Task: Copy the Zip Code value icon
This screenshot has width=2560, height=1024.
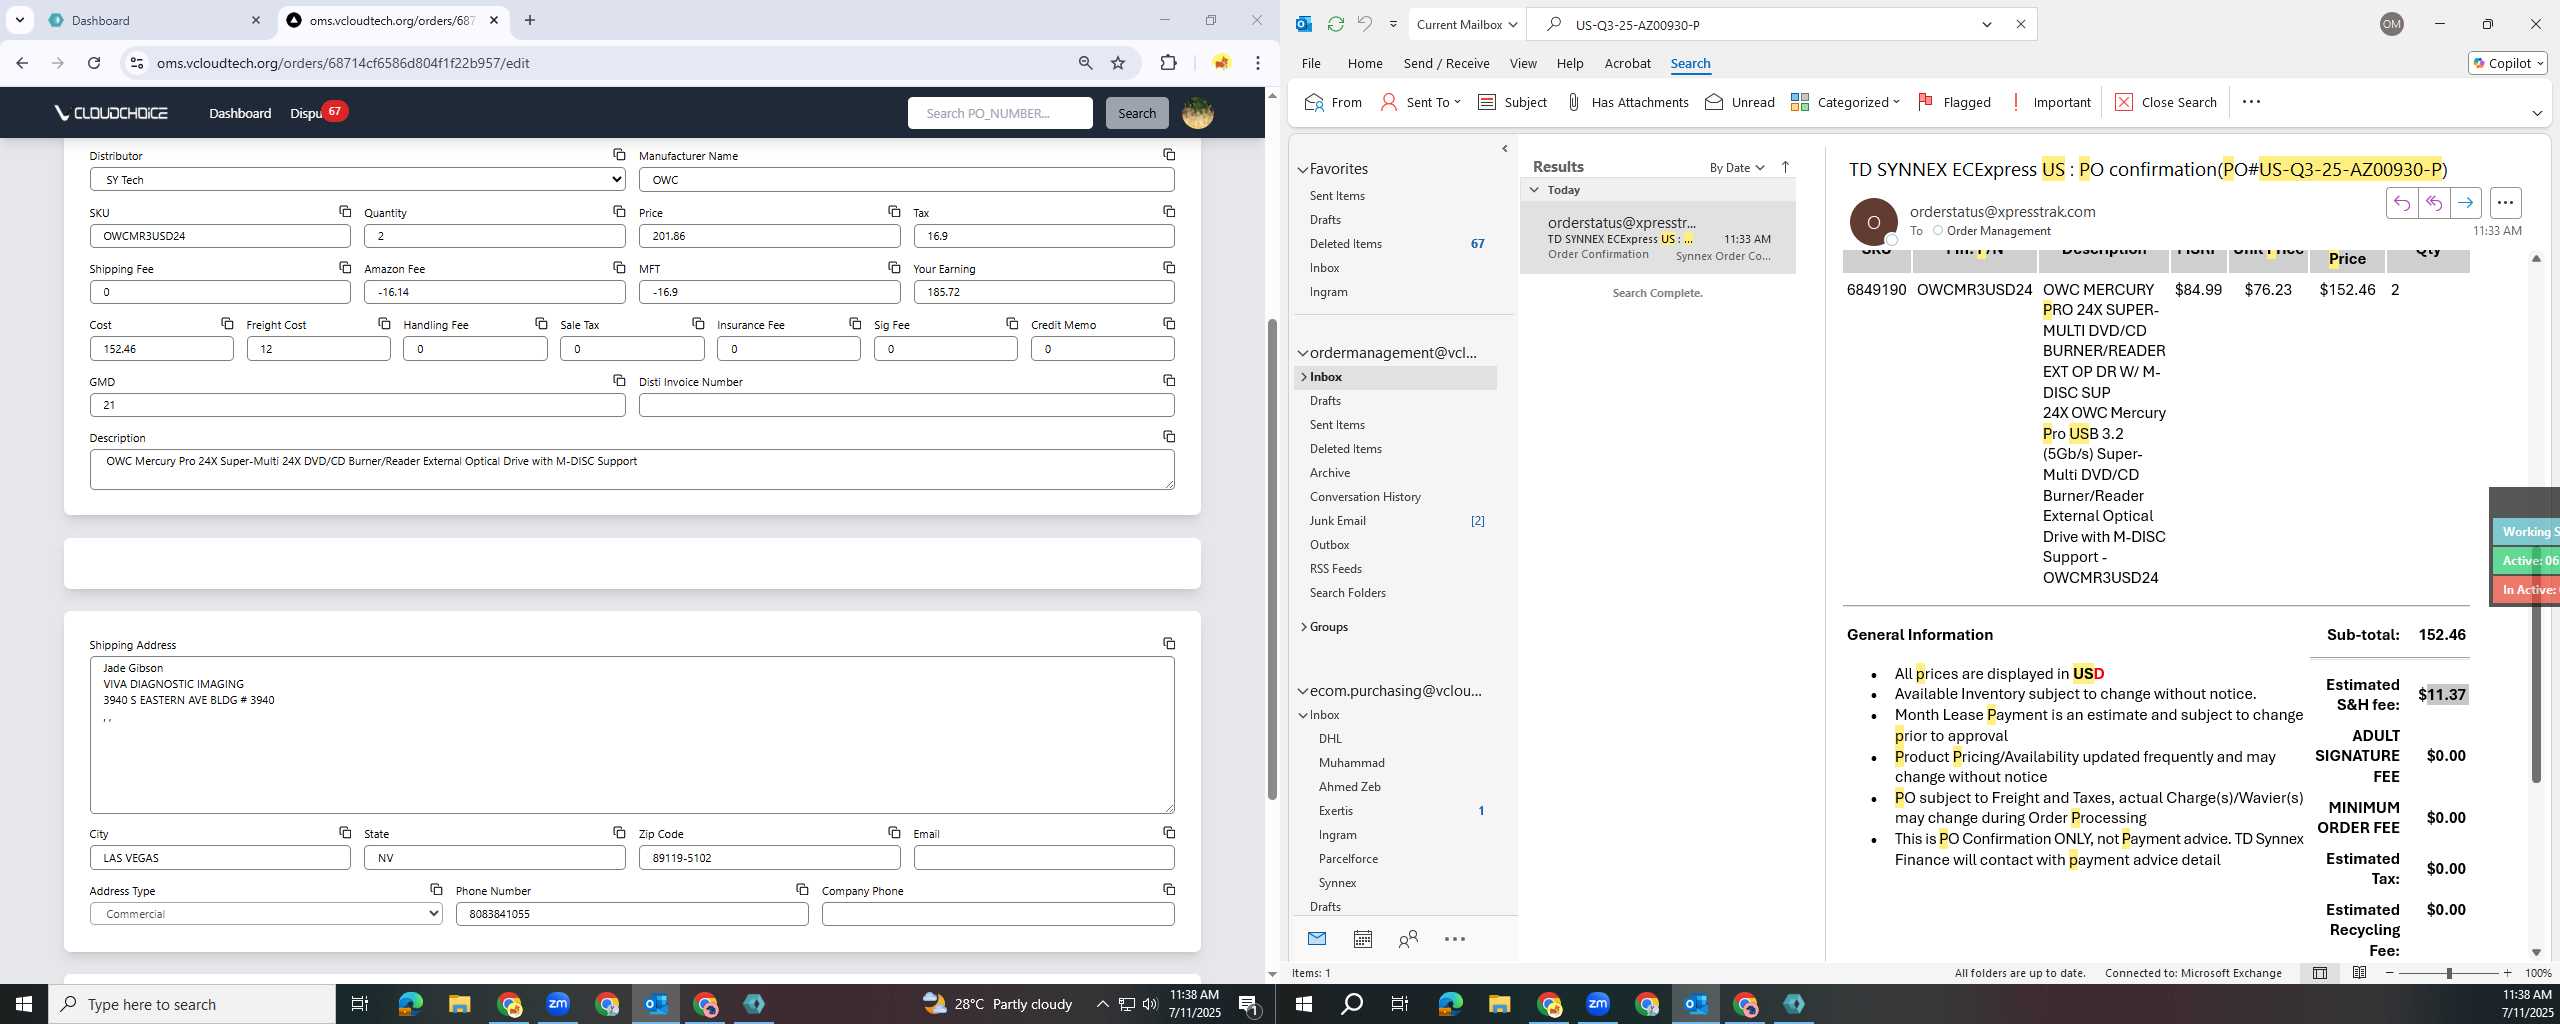Action: (x=894, y=833)
